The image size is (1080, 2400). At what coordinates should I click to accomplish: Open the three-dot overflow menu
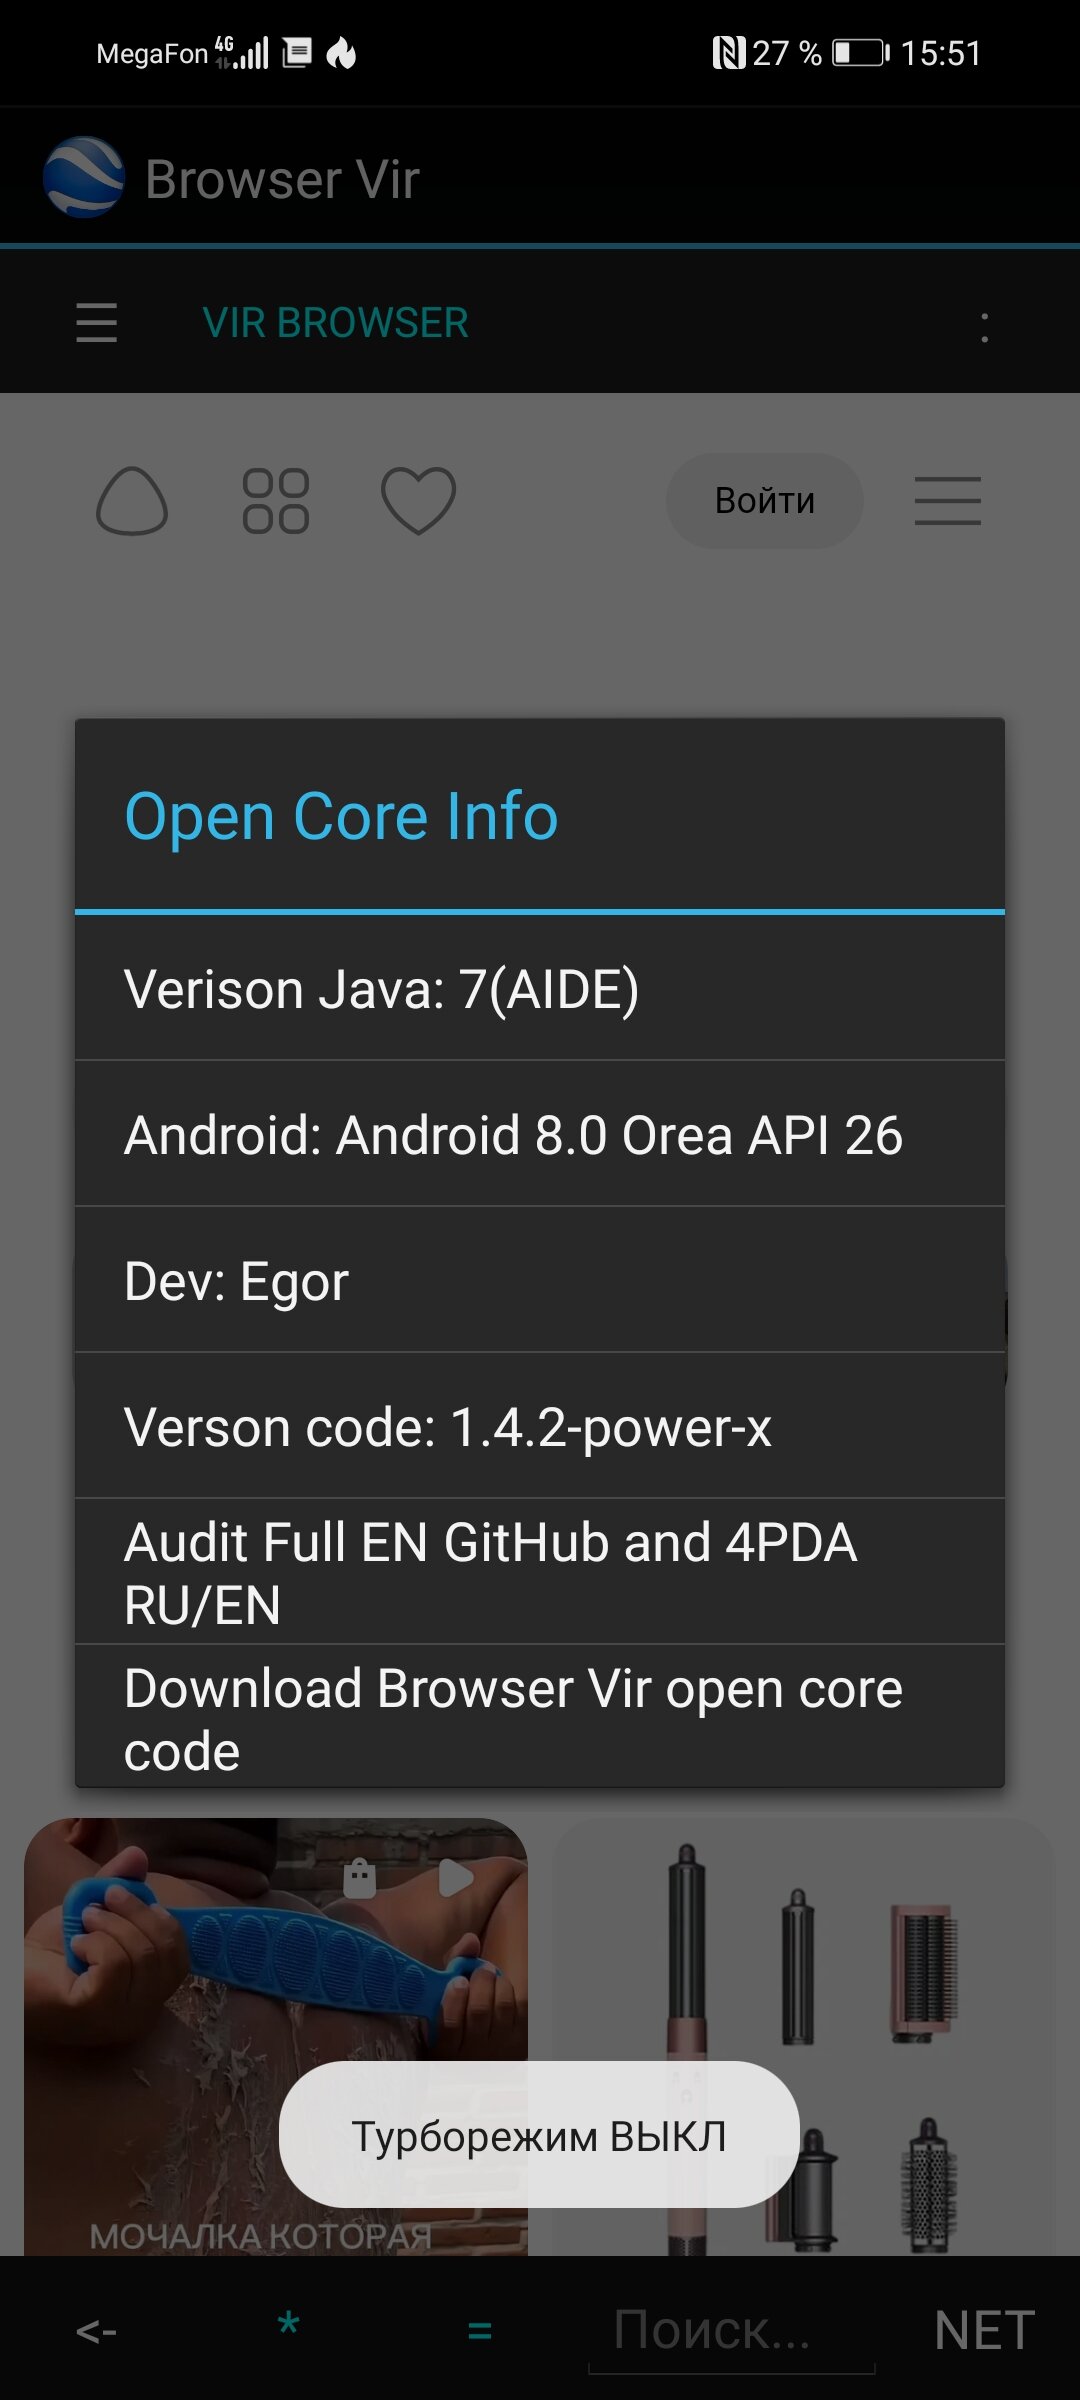click(x=985, y=327)
